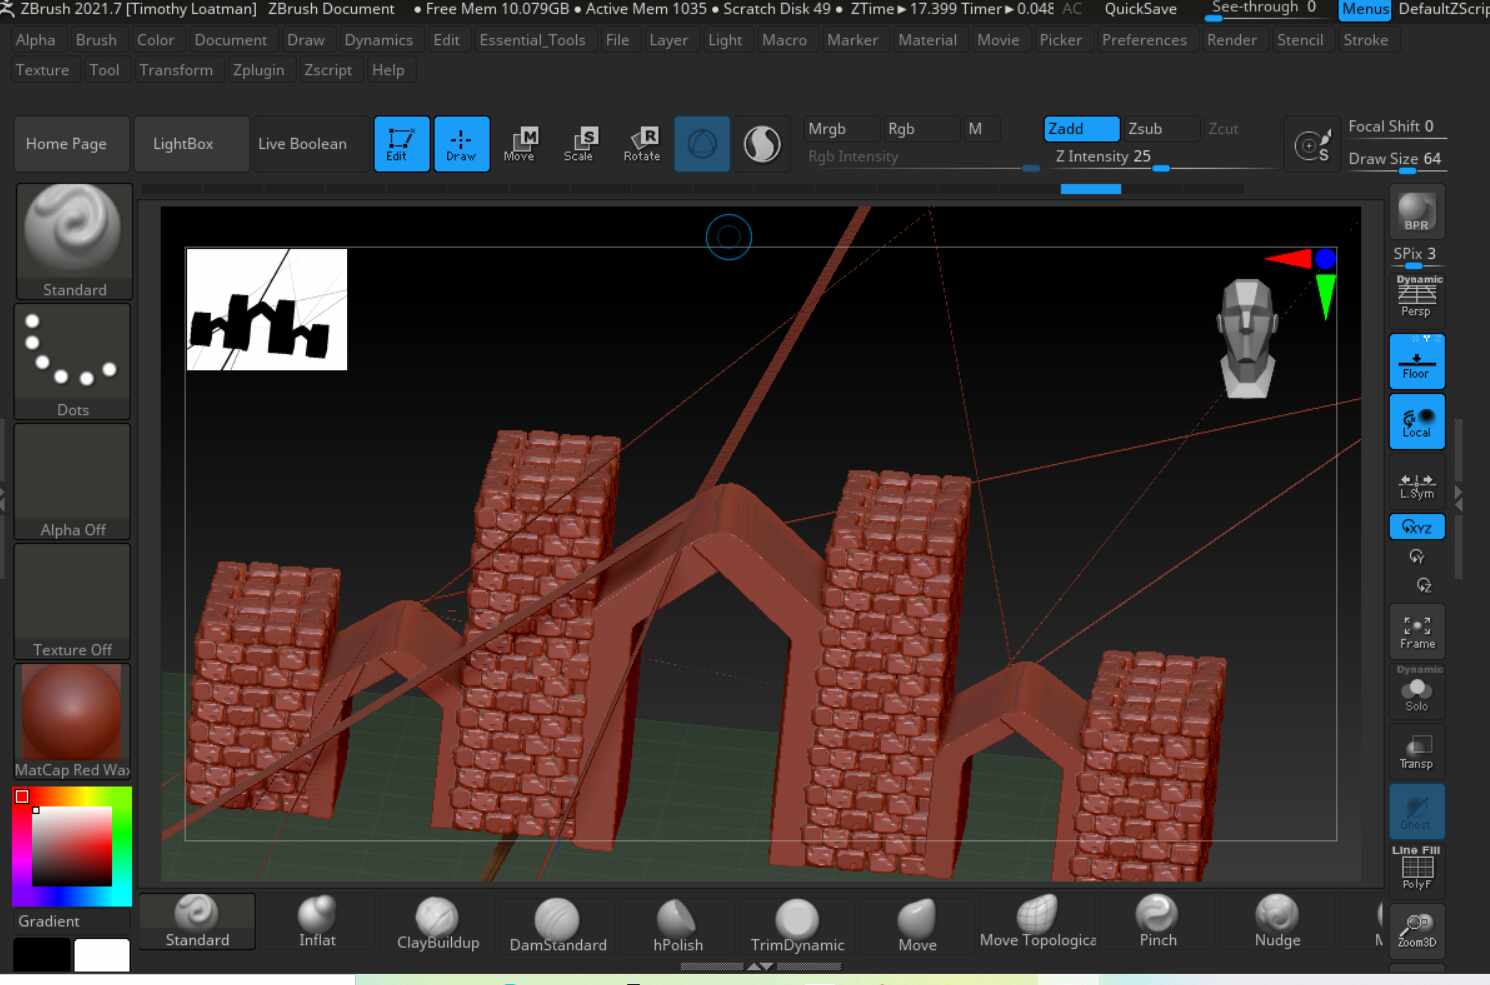Viewport: 1490px width, 985px height.
Task: Toggle the Floor grid button
Action: 1416,361
